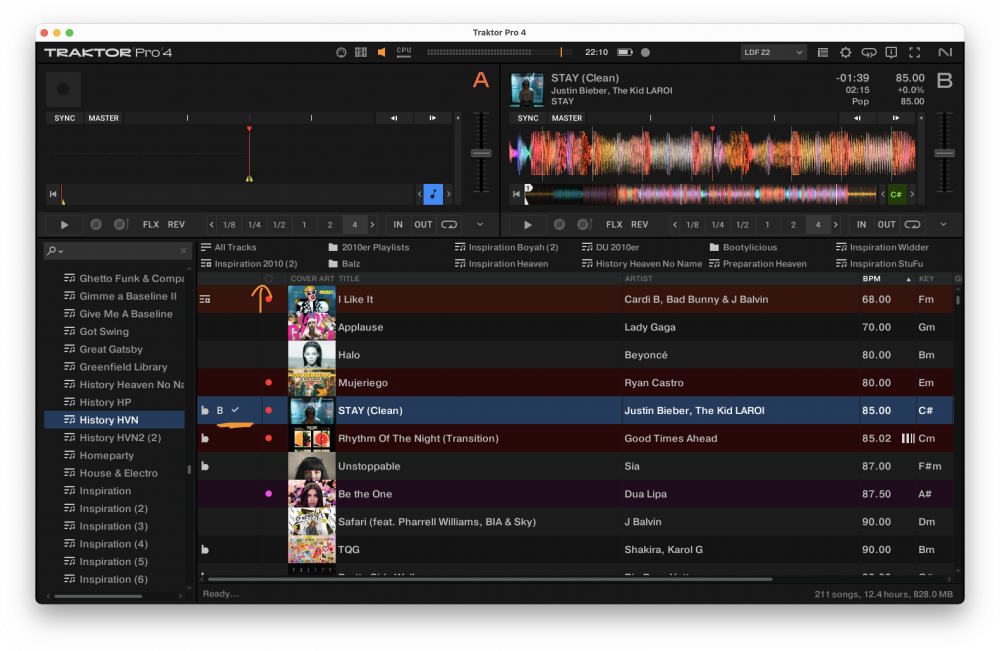Click the Native Instruments logo
The width and height of the screenshot is (1000, 651).
click(945, 52)
